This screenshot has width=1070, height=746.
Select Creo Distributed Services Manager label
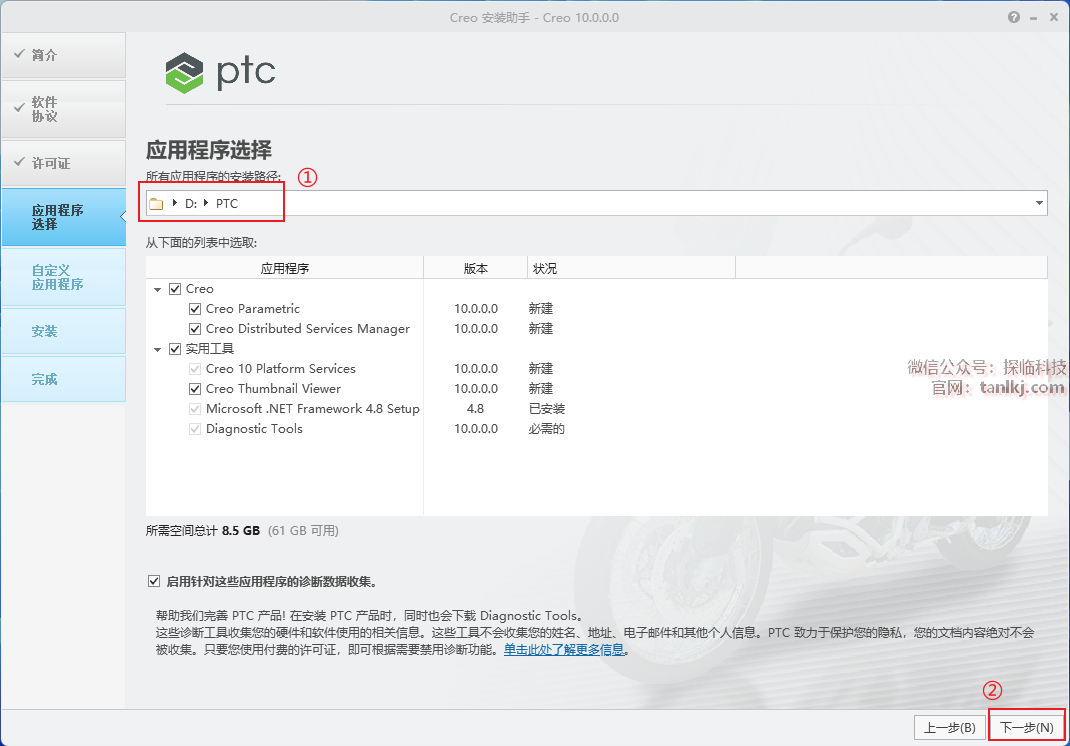click(308, 329)
